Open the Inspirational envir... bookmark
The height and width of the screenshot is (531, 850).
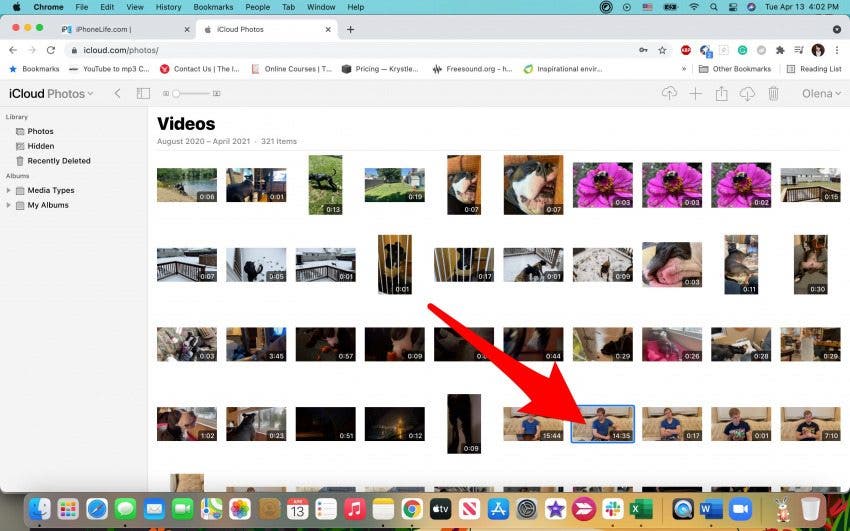point(563,69)
